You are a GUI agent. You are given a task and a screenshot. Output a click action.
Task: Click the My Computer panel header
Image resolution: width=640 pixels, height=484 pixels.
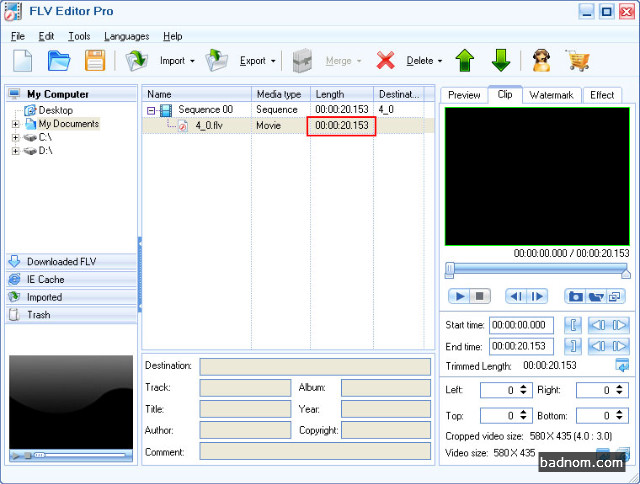click(71, 94)
